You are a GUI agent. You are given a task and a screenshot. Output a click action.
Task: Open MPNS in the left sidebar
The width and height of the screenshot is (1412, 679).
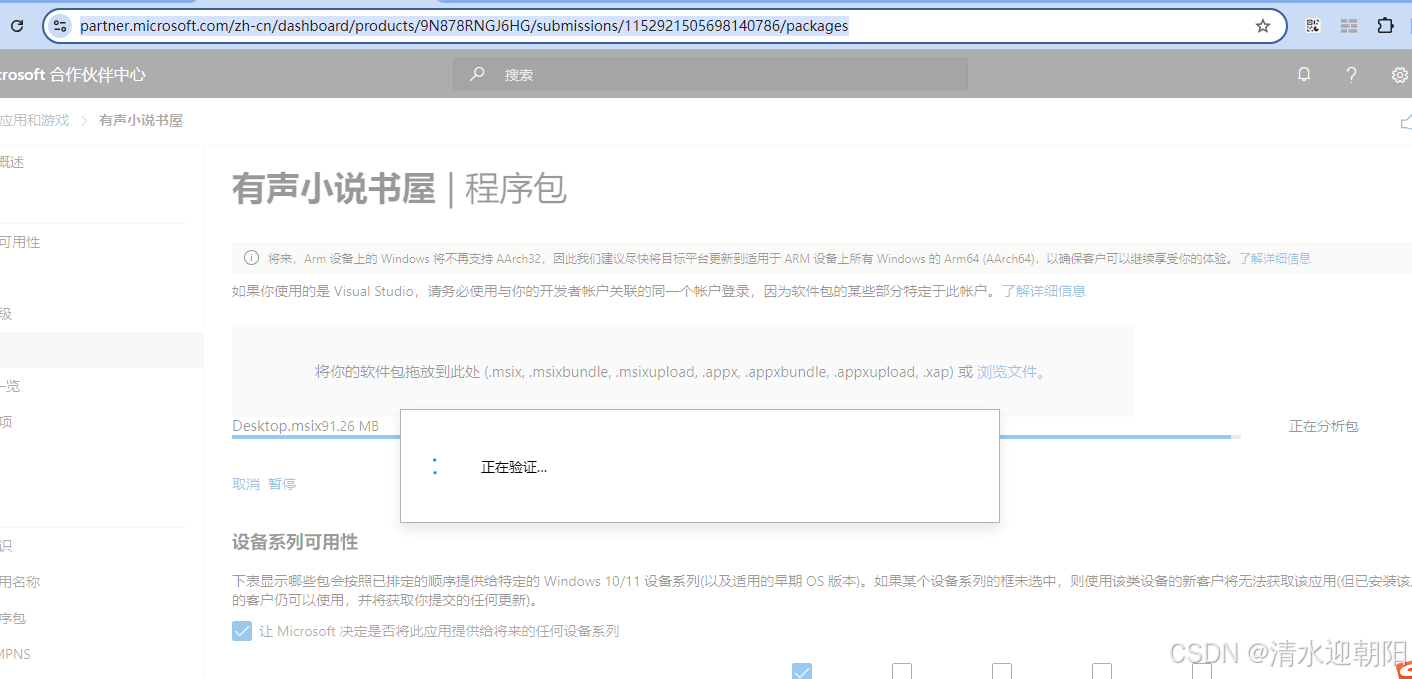(x=15, y=654)
